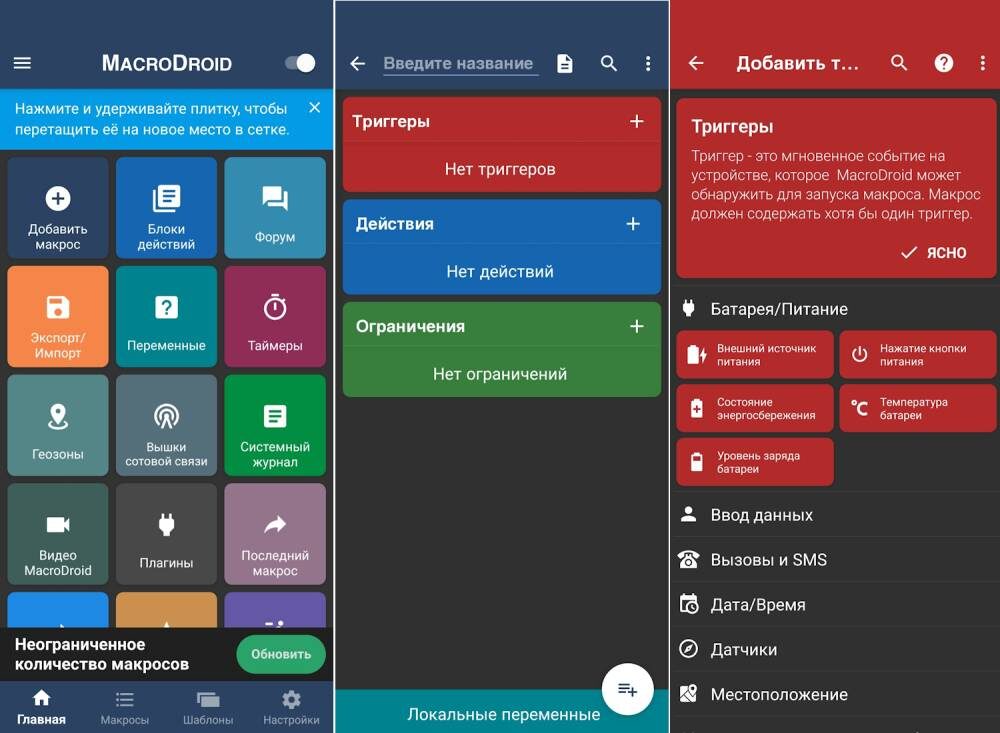The height and width of the screenshot is (733, 1000).
Task: Open the help question-mark icon
Action: 944,63
